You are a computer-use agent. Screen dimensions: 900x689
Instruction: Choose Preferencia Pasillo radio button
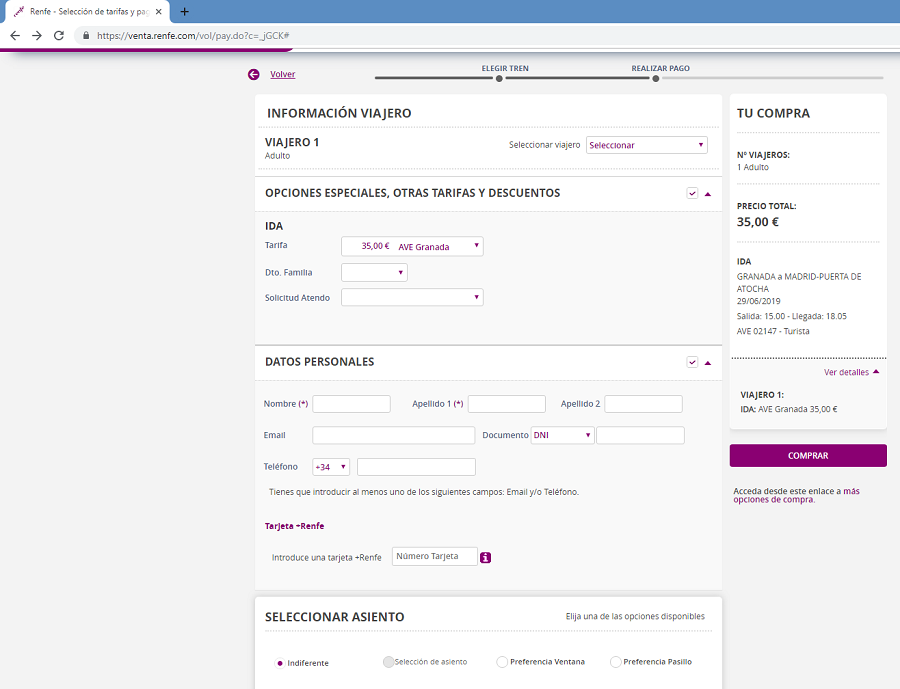[615, 662]
